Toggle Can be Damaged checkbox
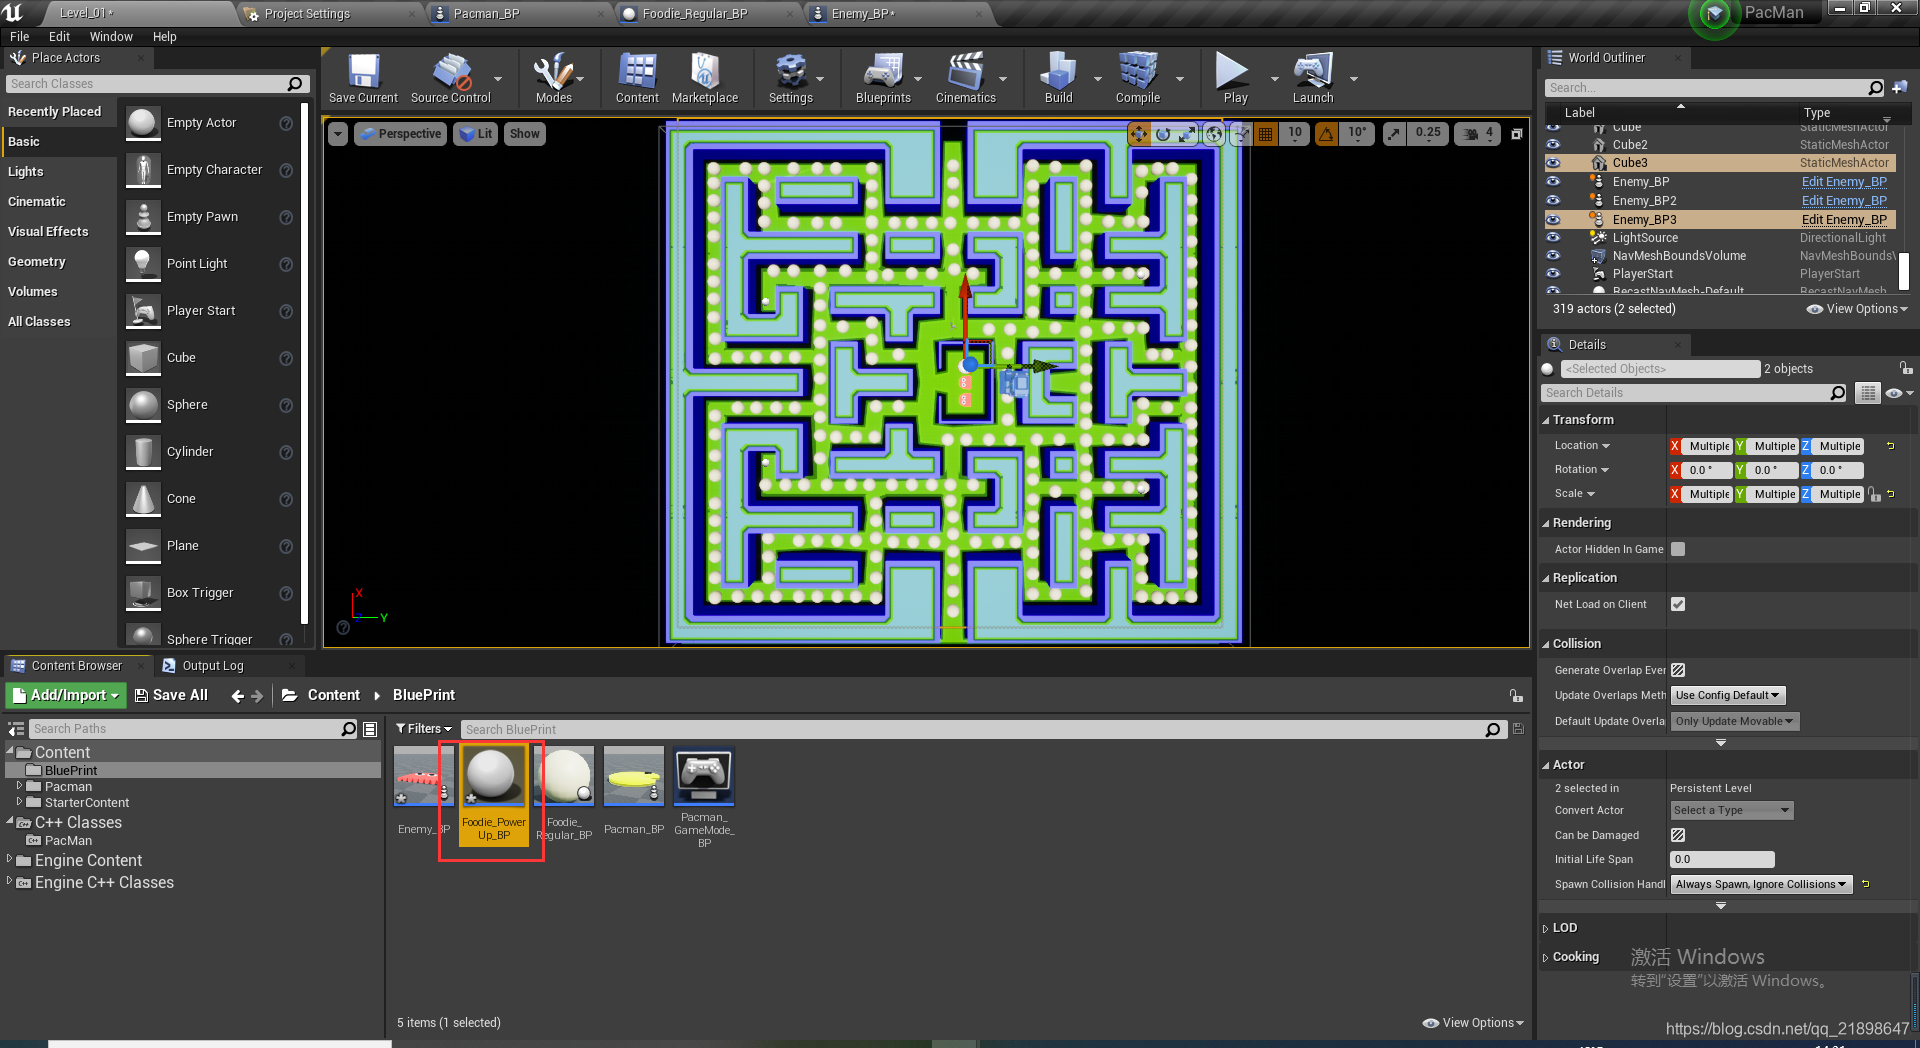 click(x=1678, y=835)
